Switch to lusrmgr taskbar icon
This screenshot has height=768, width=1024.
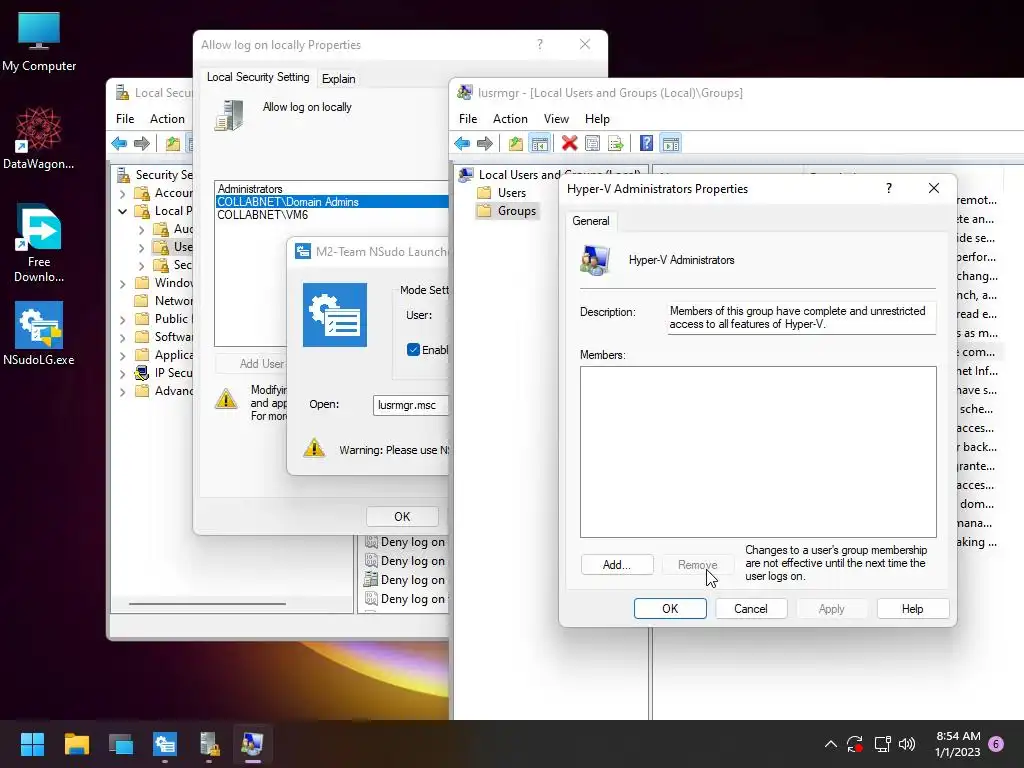253,744
